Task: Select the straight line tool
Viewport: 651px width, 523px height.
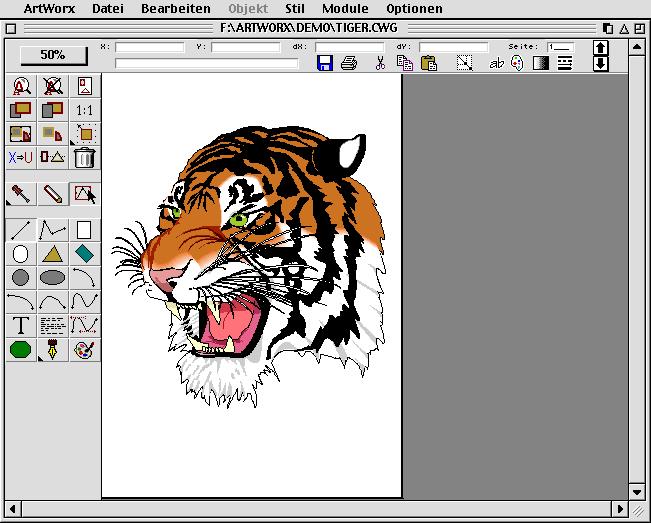Action: click(21, 230)
